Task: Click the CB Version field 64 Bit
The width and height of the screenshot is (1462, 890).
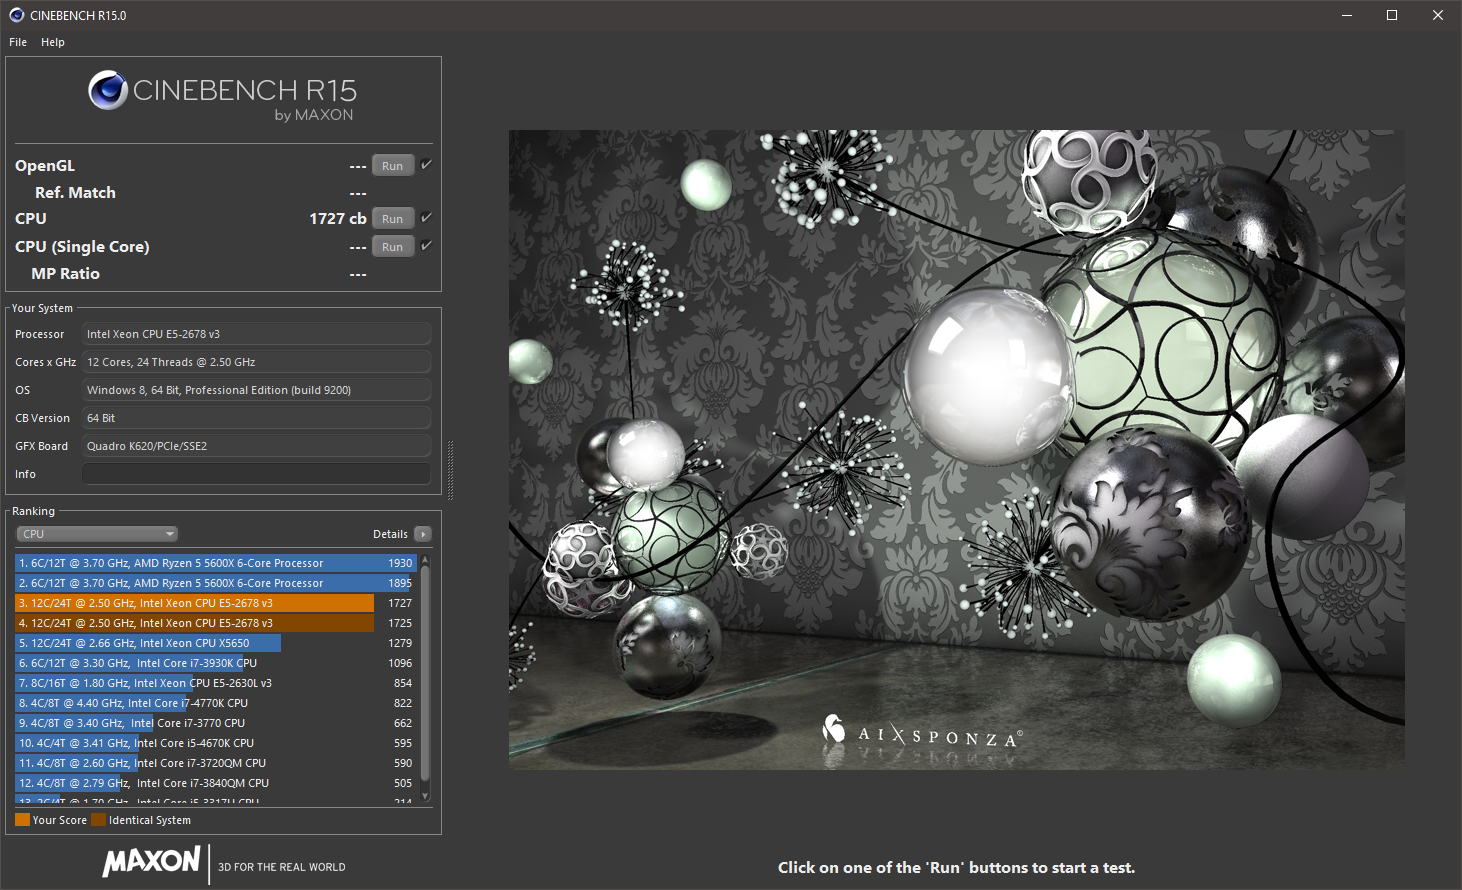Action: (256, 418)
